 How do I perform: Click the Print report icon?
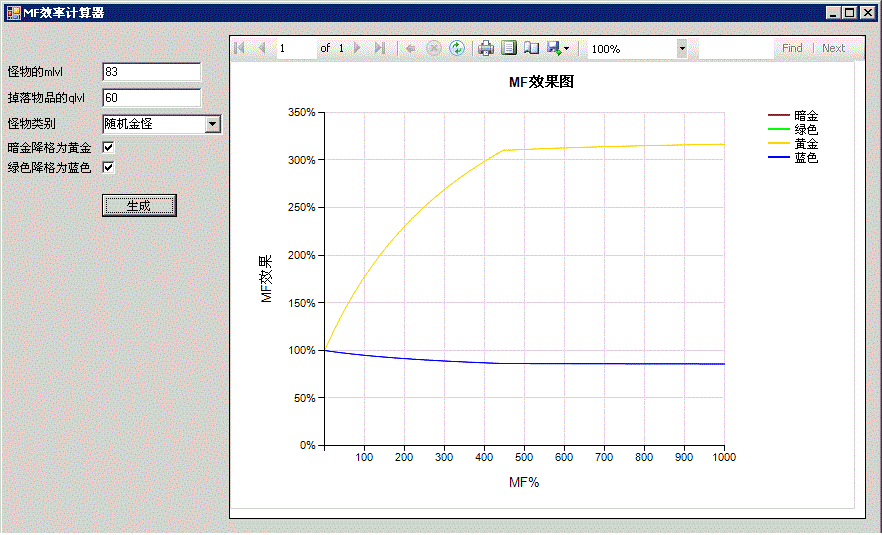click(x=486, y=48)
